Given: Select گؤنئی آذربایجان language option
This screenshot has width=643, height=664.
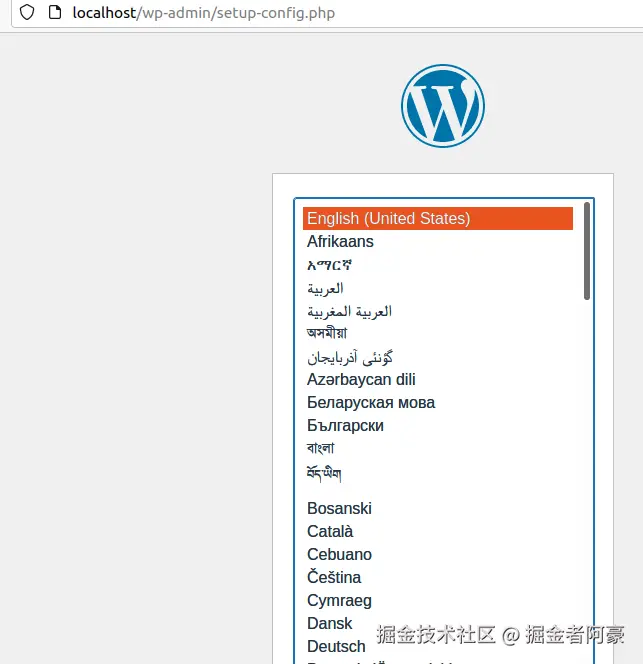Looking at the screenshot, I should 438,357.
